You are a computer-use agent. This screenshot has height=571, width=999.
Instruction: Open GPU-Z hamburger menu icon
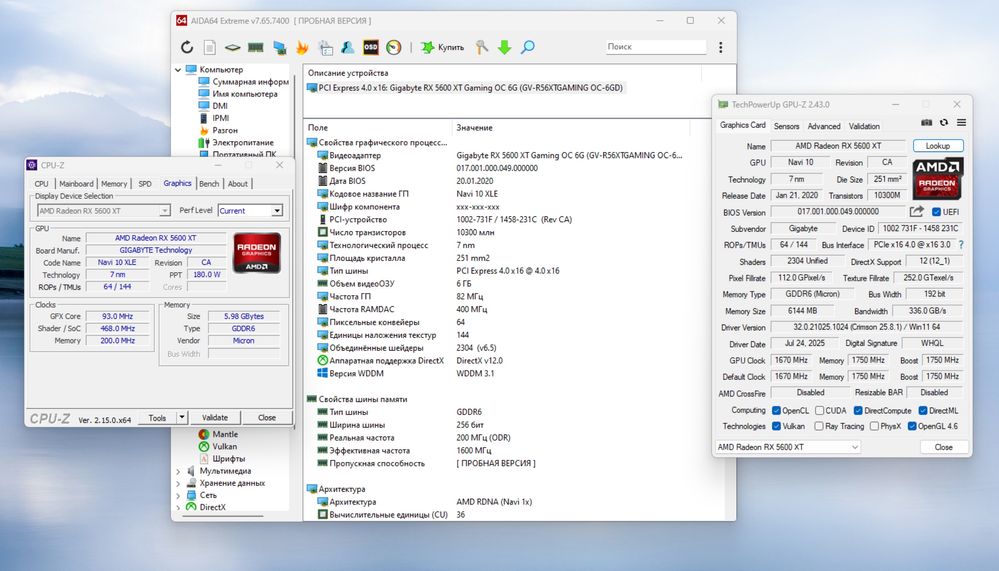[x=961, y=122]
